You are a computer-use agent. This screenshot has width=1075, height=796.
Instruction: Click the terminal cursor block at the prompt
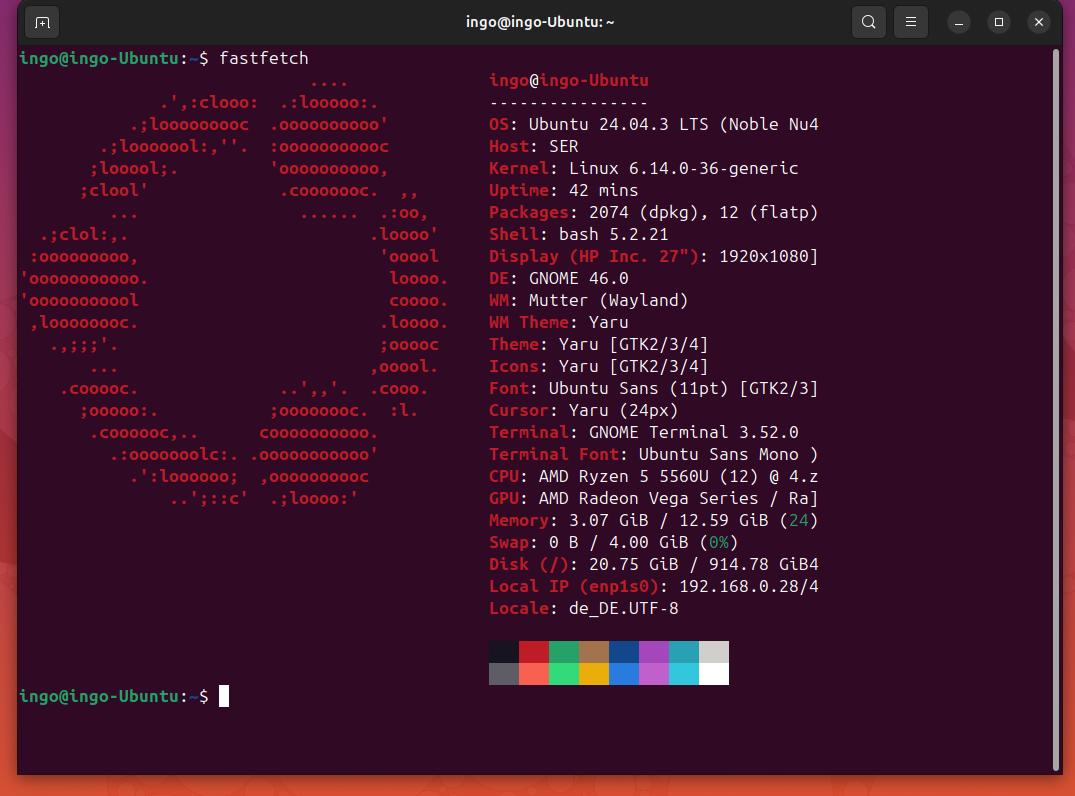pos(224,696)
